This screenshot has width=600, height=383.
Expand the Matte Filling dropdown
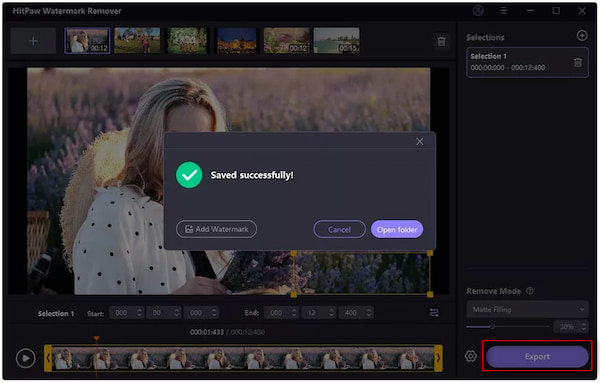(x=527, y=309)
